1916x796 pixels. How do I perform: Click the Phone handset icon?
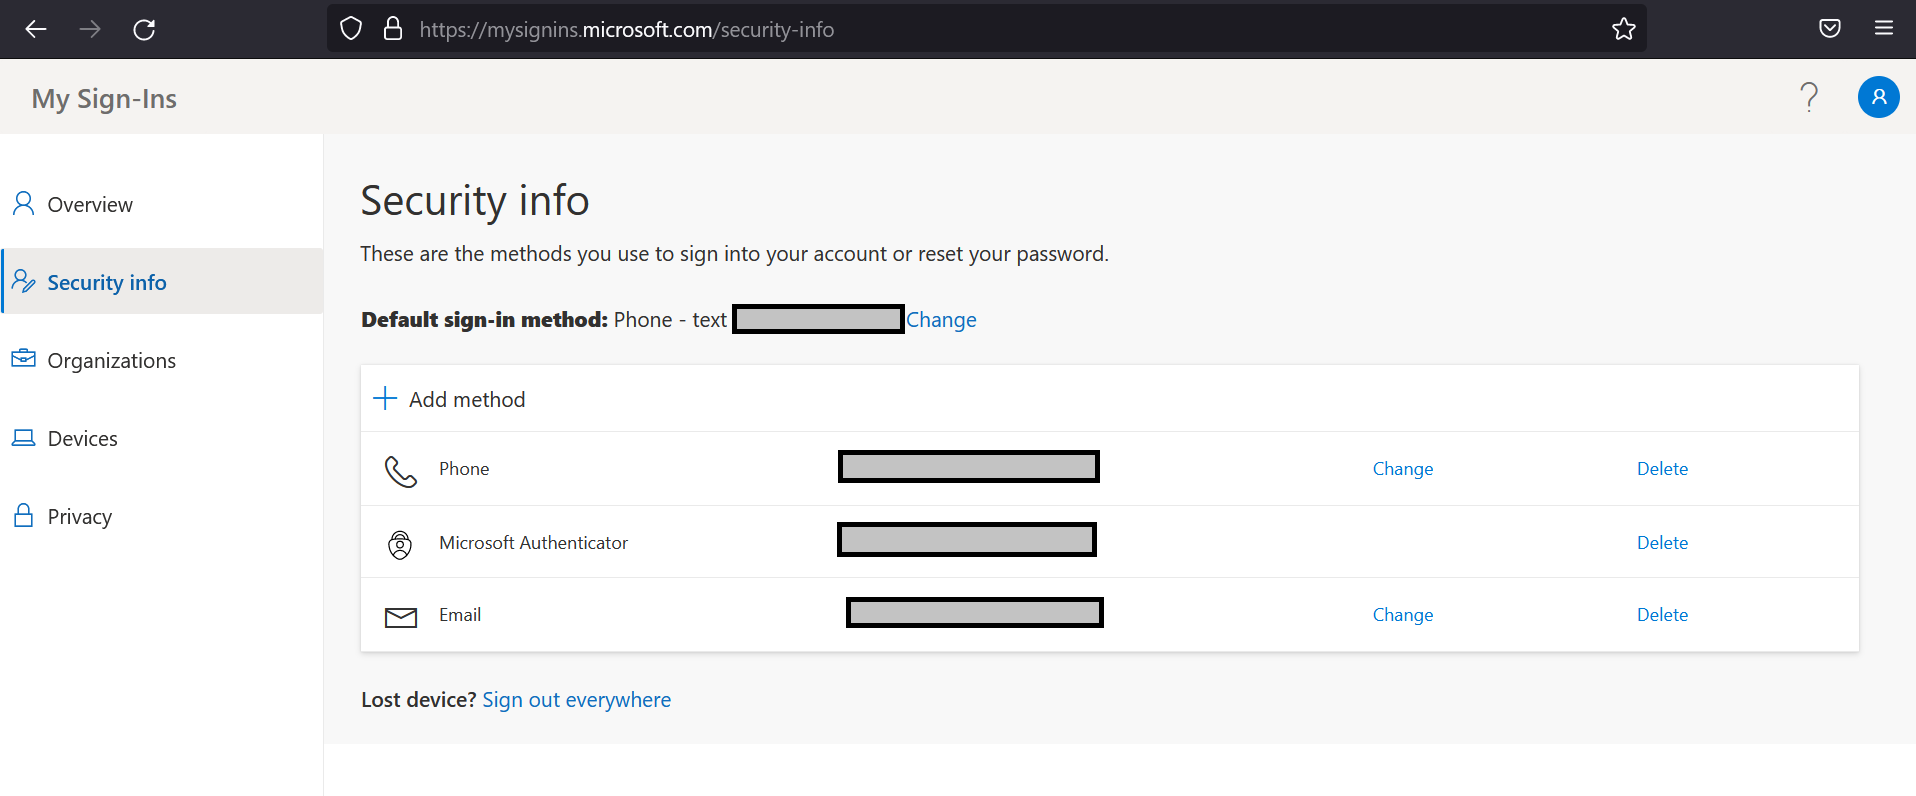tap(401, 471)
